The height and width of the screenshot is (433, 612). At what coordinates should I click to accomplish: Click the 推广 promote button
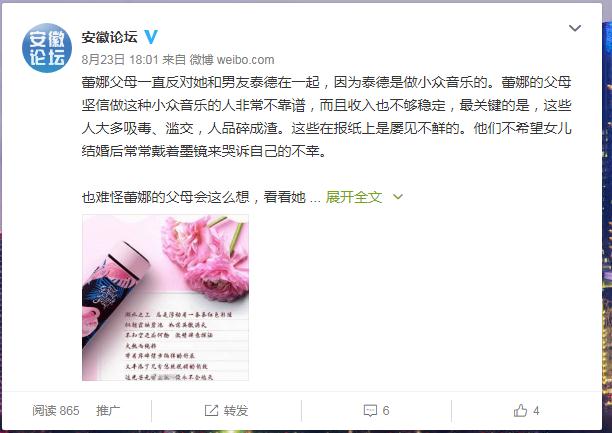tap(108, 411)
